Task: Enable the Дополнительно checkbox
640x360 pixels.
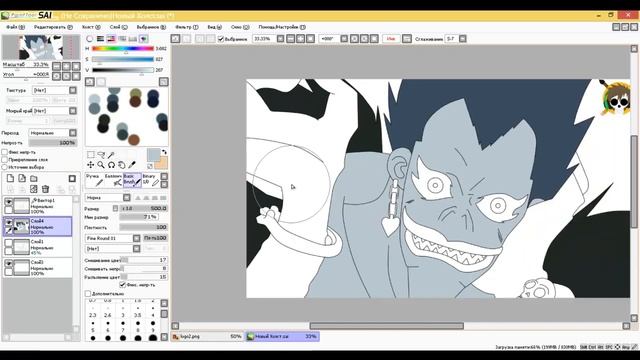Action: (88, 293)
